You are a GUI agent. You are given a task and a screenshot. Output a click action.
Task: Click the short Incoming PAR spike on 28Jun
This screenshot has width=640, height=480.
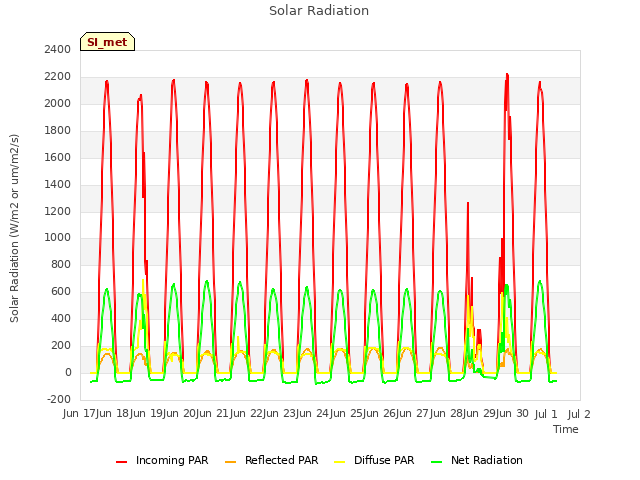pos(468,203)
